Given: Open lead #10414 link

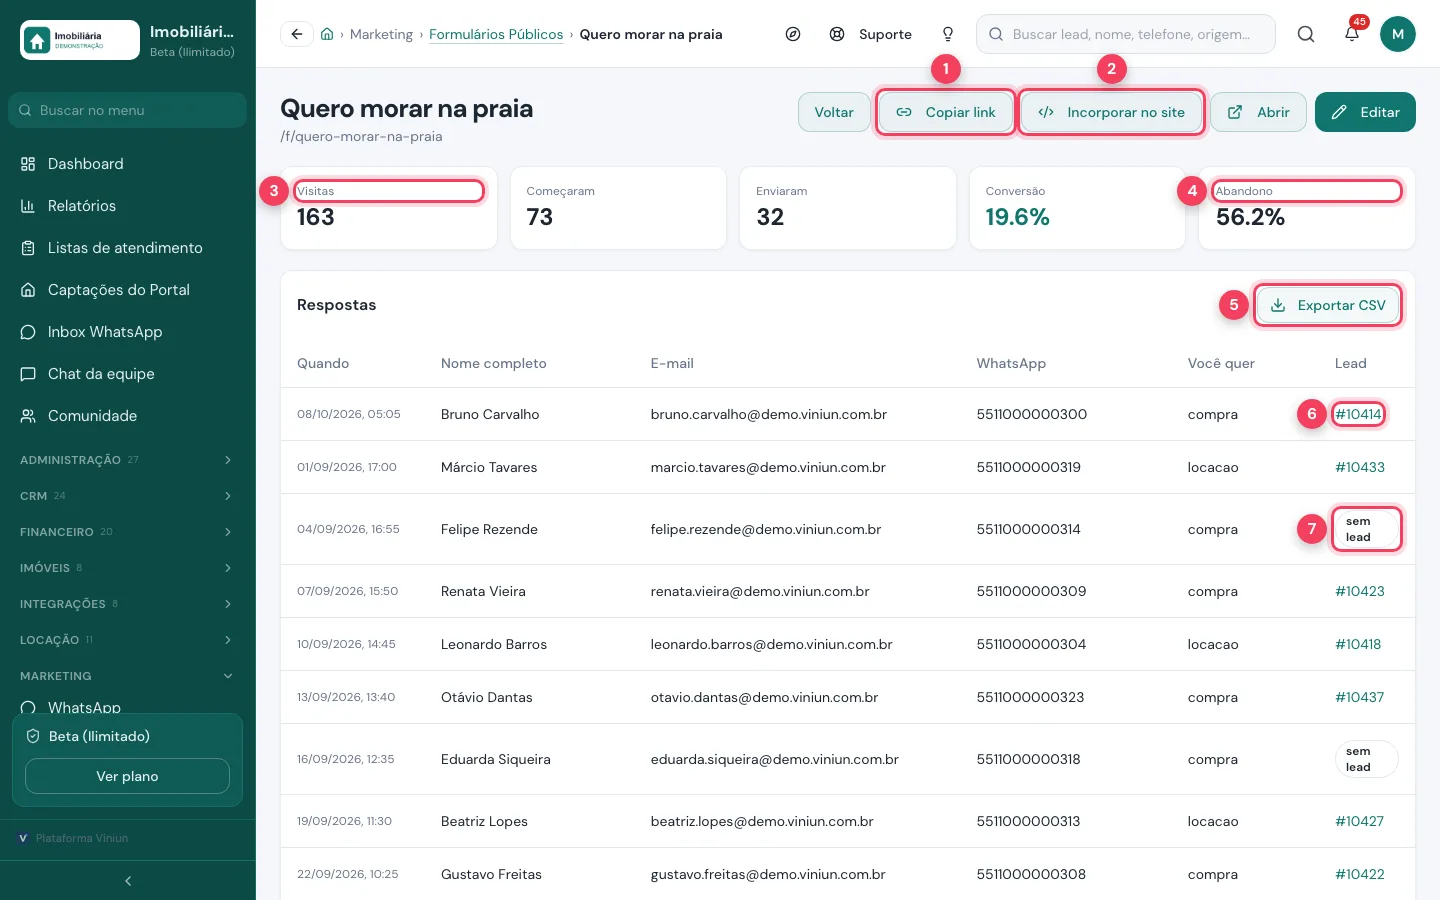Looking at the screenshot, I should click(1358, 414).
